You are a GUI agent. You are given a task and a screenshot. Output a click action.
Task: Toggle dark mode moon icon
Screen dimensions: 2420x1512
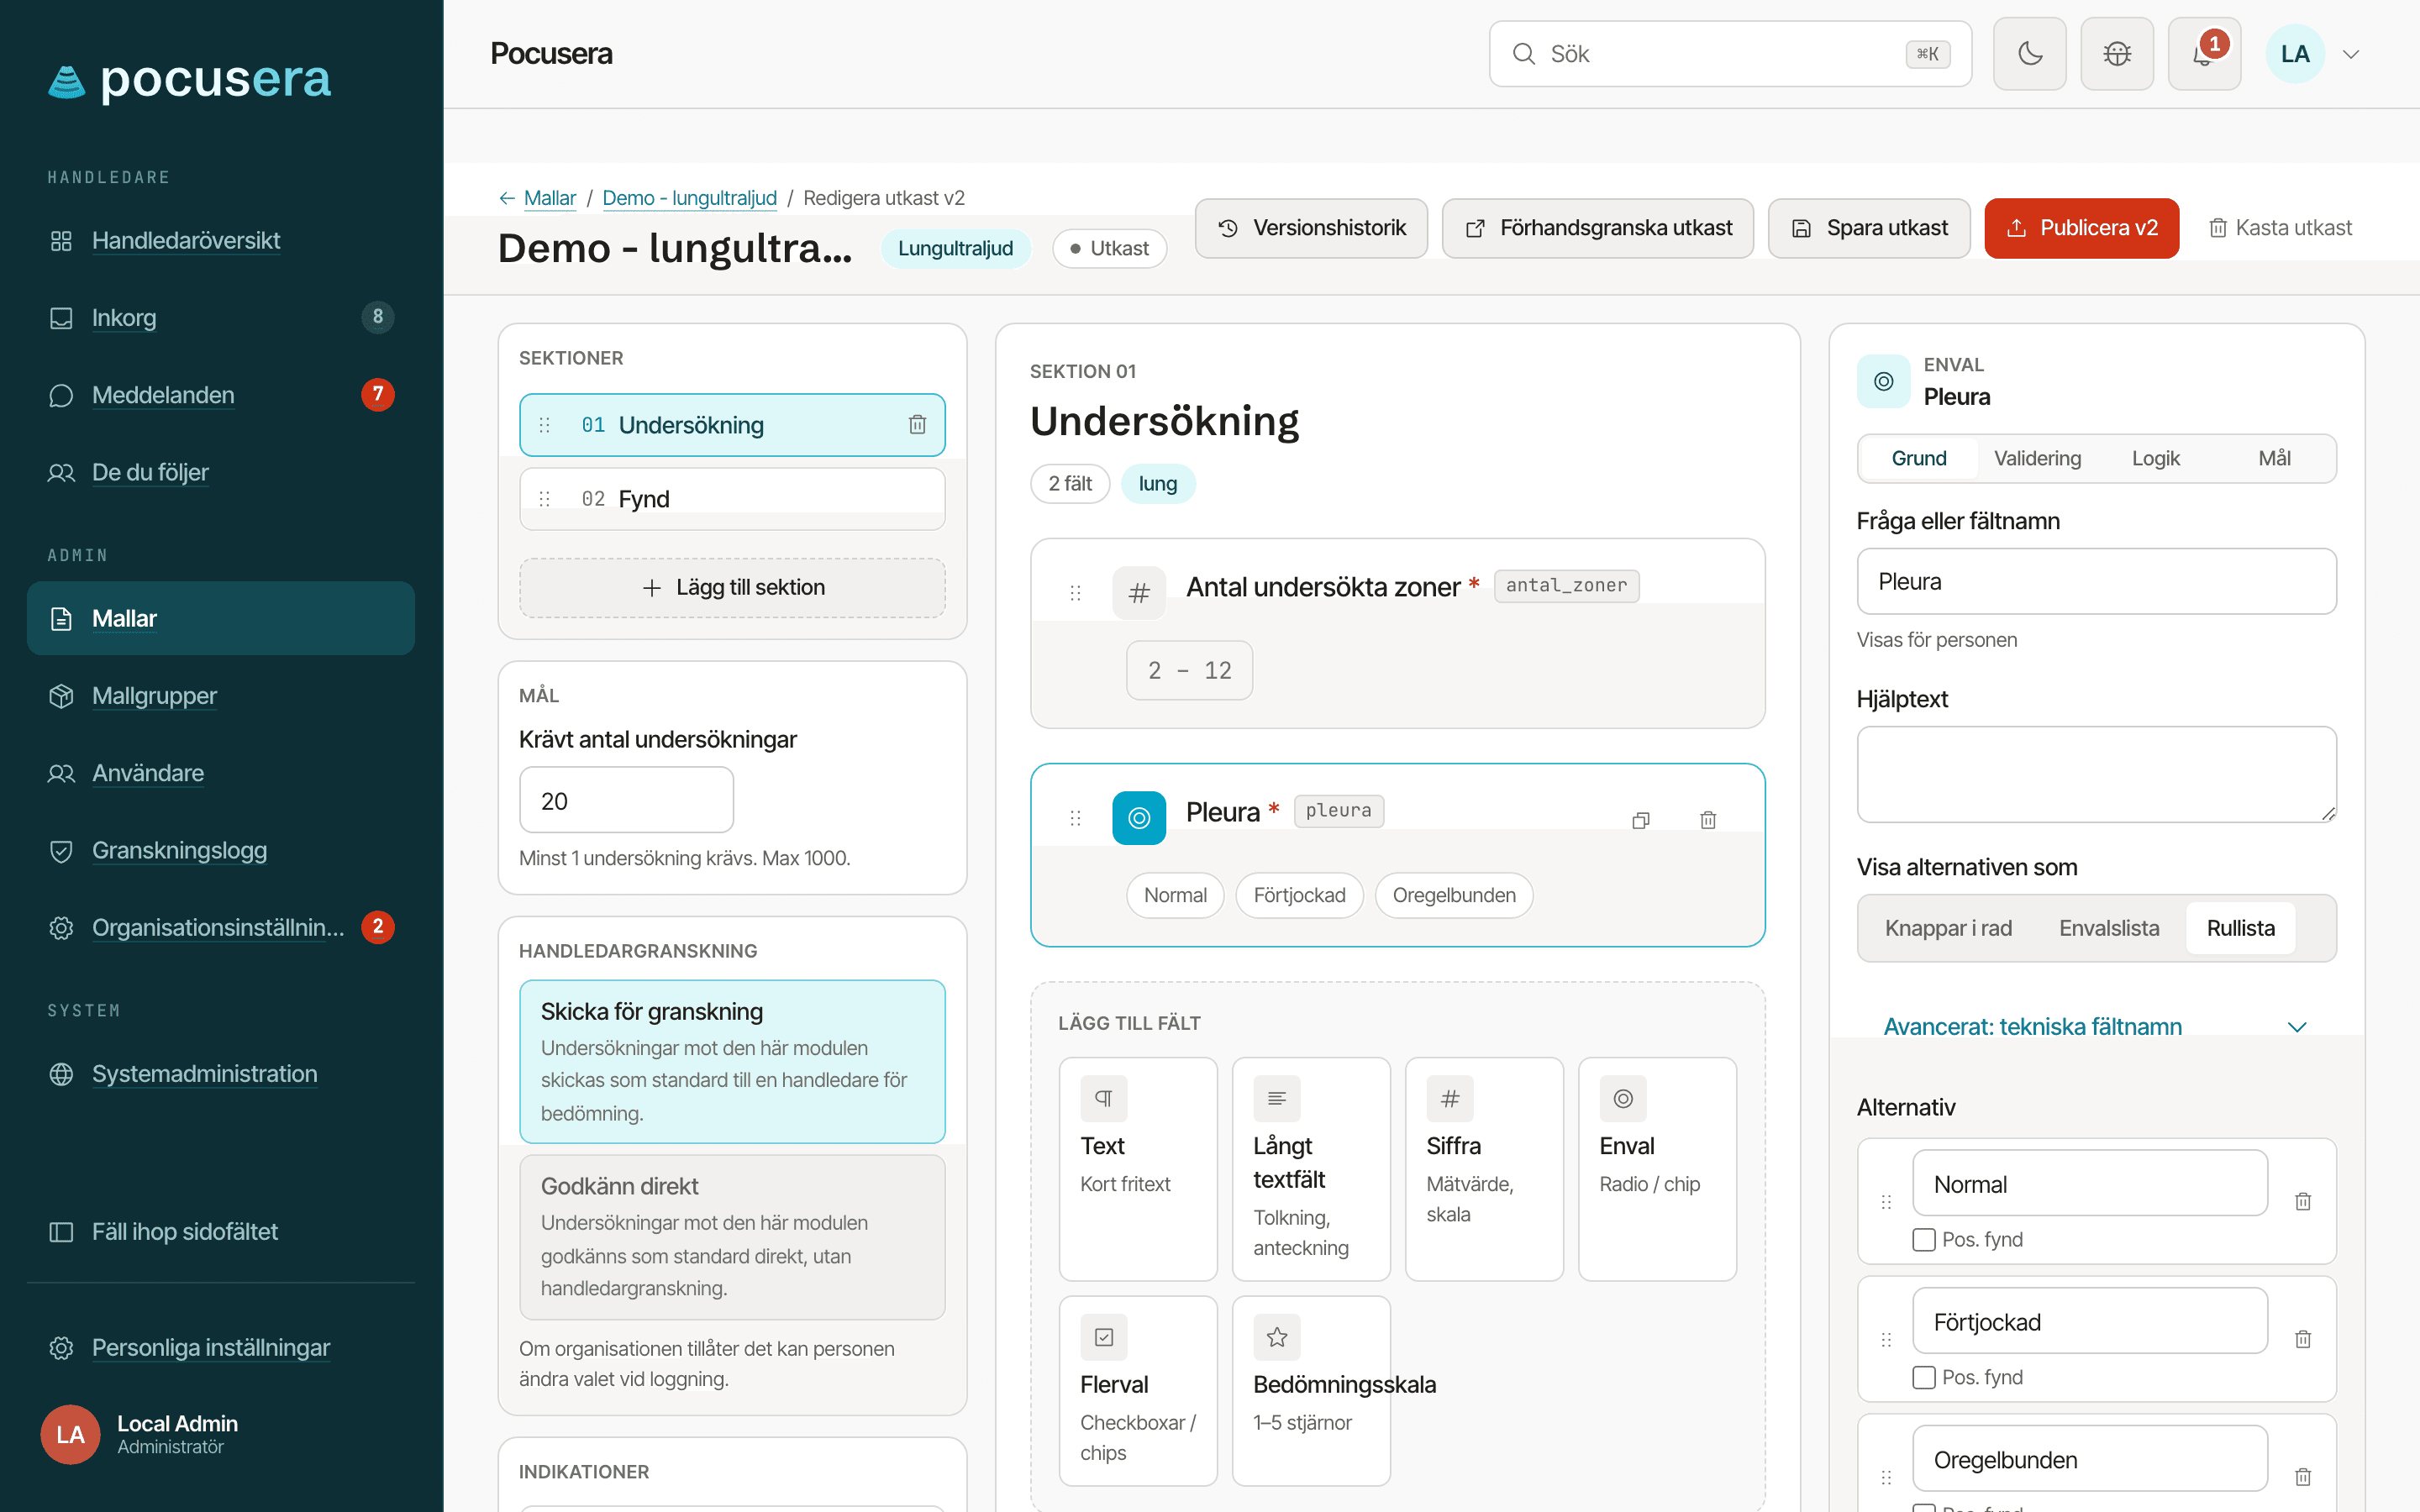(2029, 54)
